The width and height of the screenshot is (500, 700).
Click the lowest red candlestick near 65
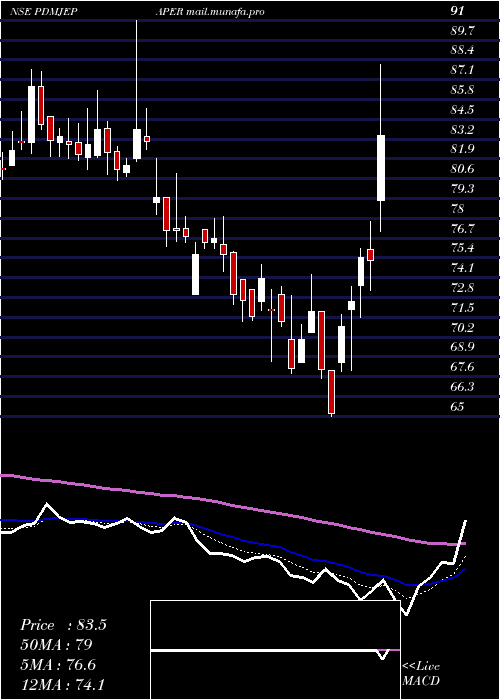pyautogui.click(x=331, y=392)
